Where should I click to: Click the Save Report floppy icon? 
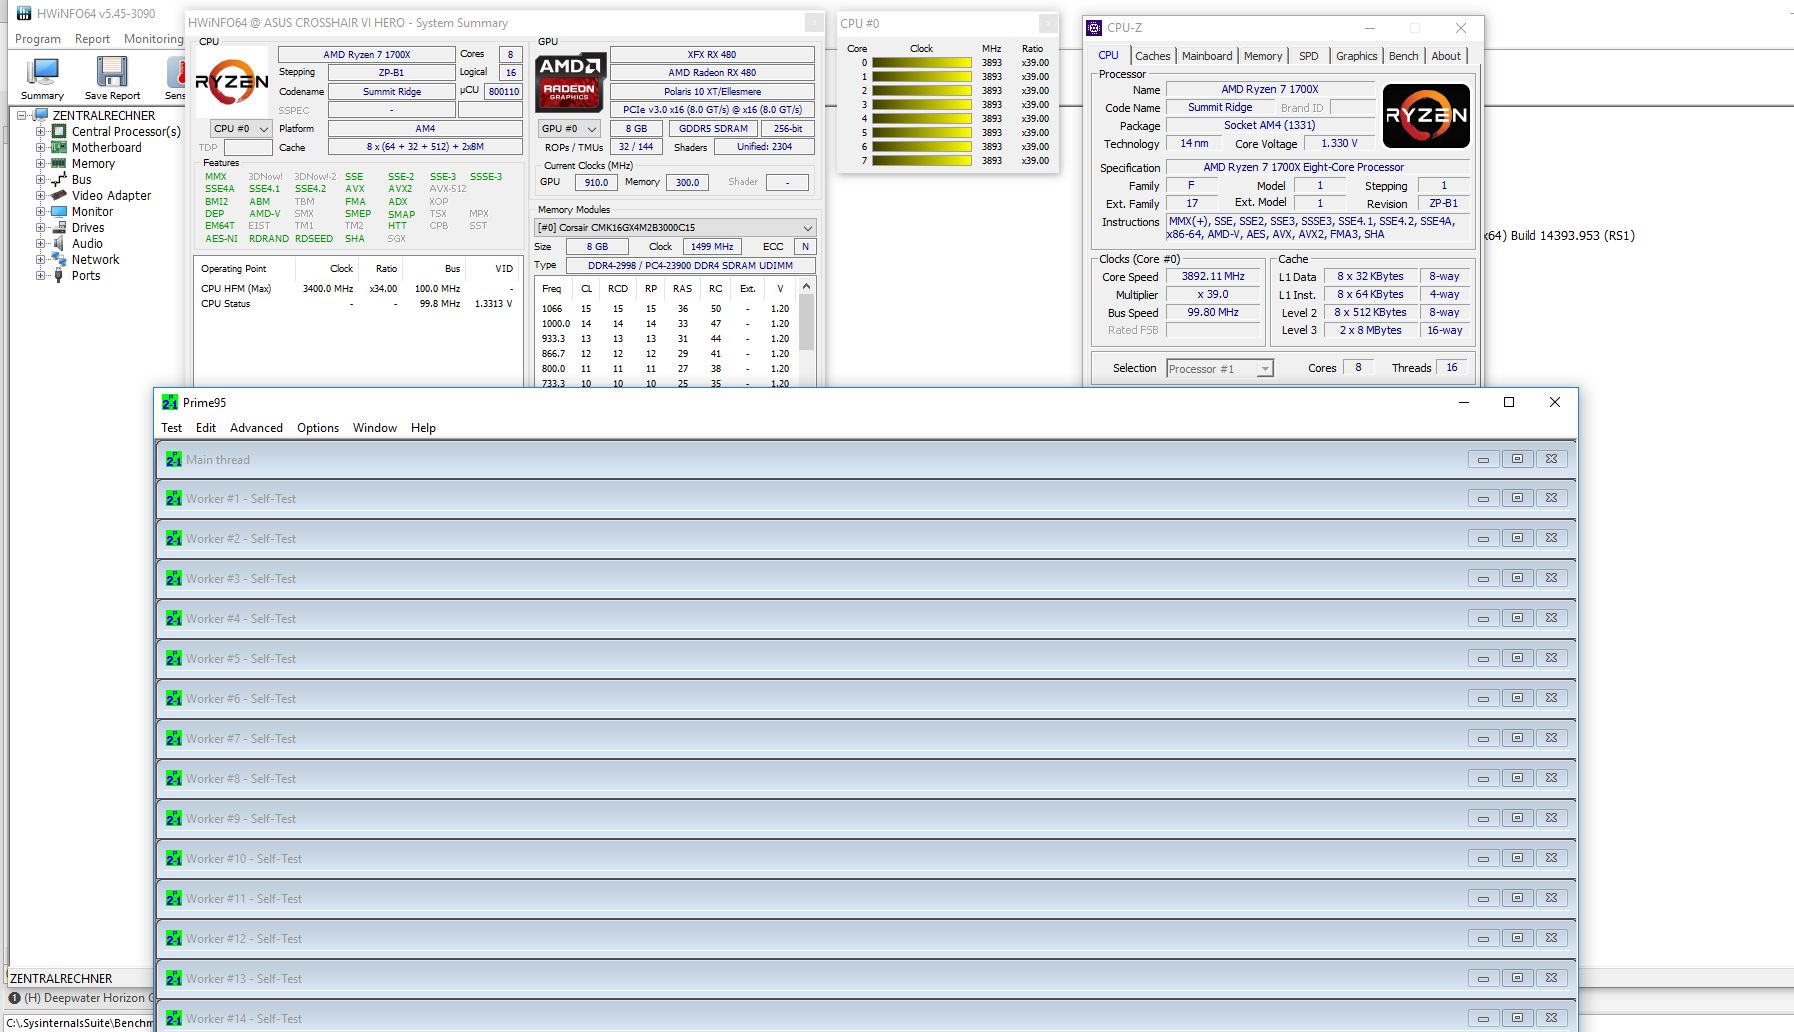(x=112, y=72)
